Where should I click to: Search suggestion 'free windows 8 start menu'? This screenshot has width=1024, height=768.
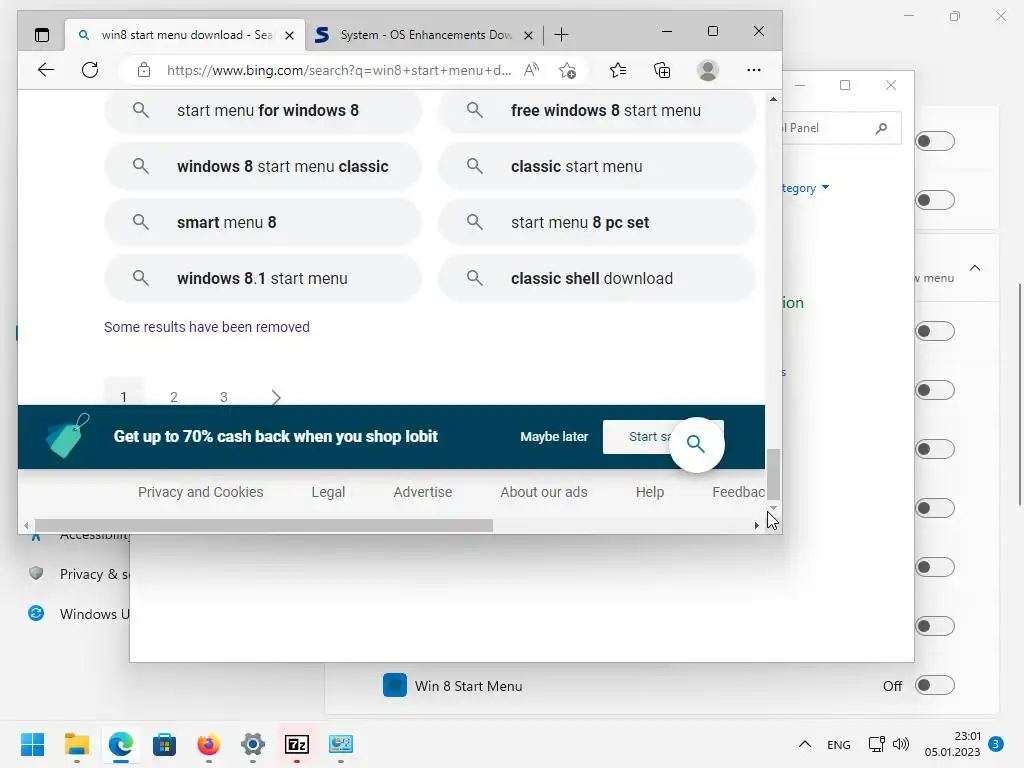[597, 110]
